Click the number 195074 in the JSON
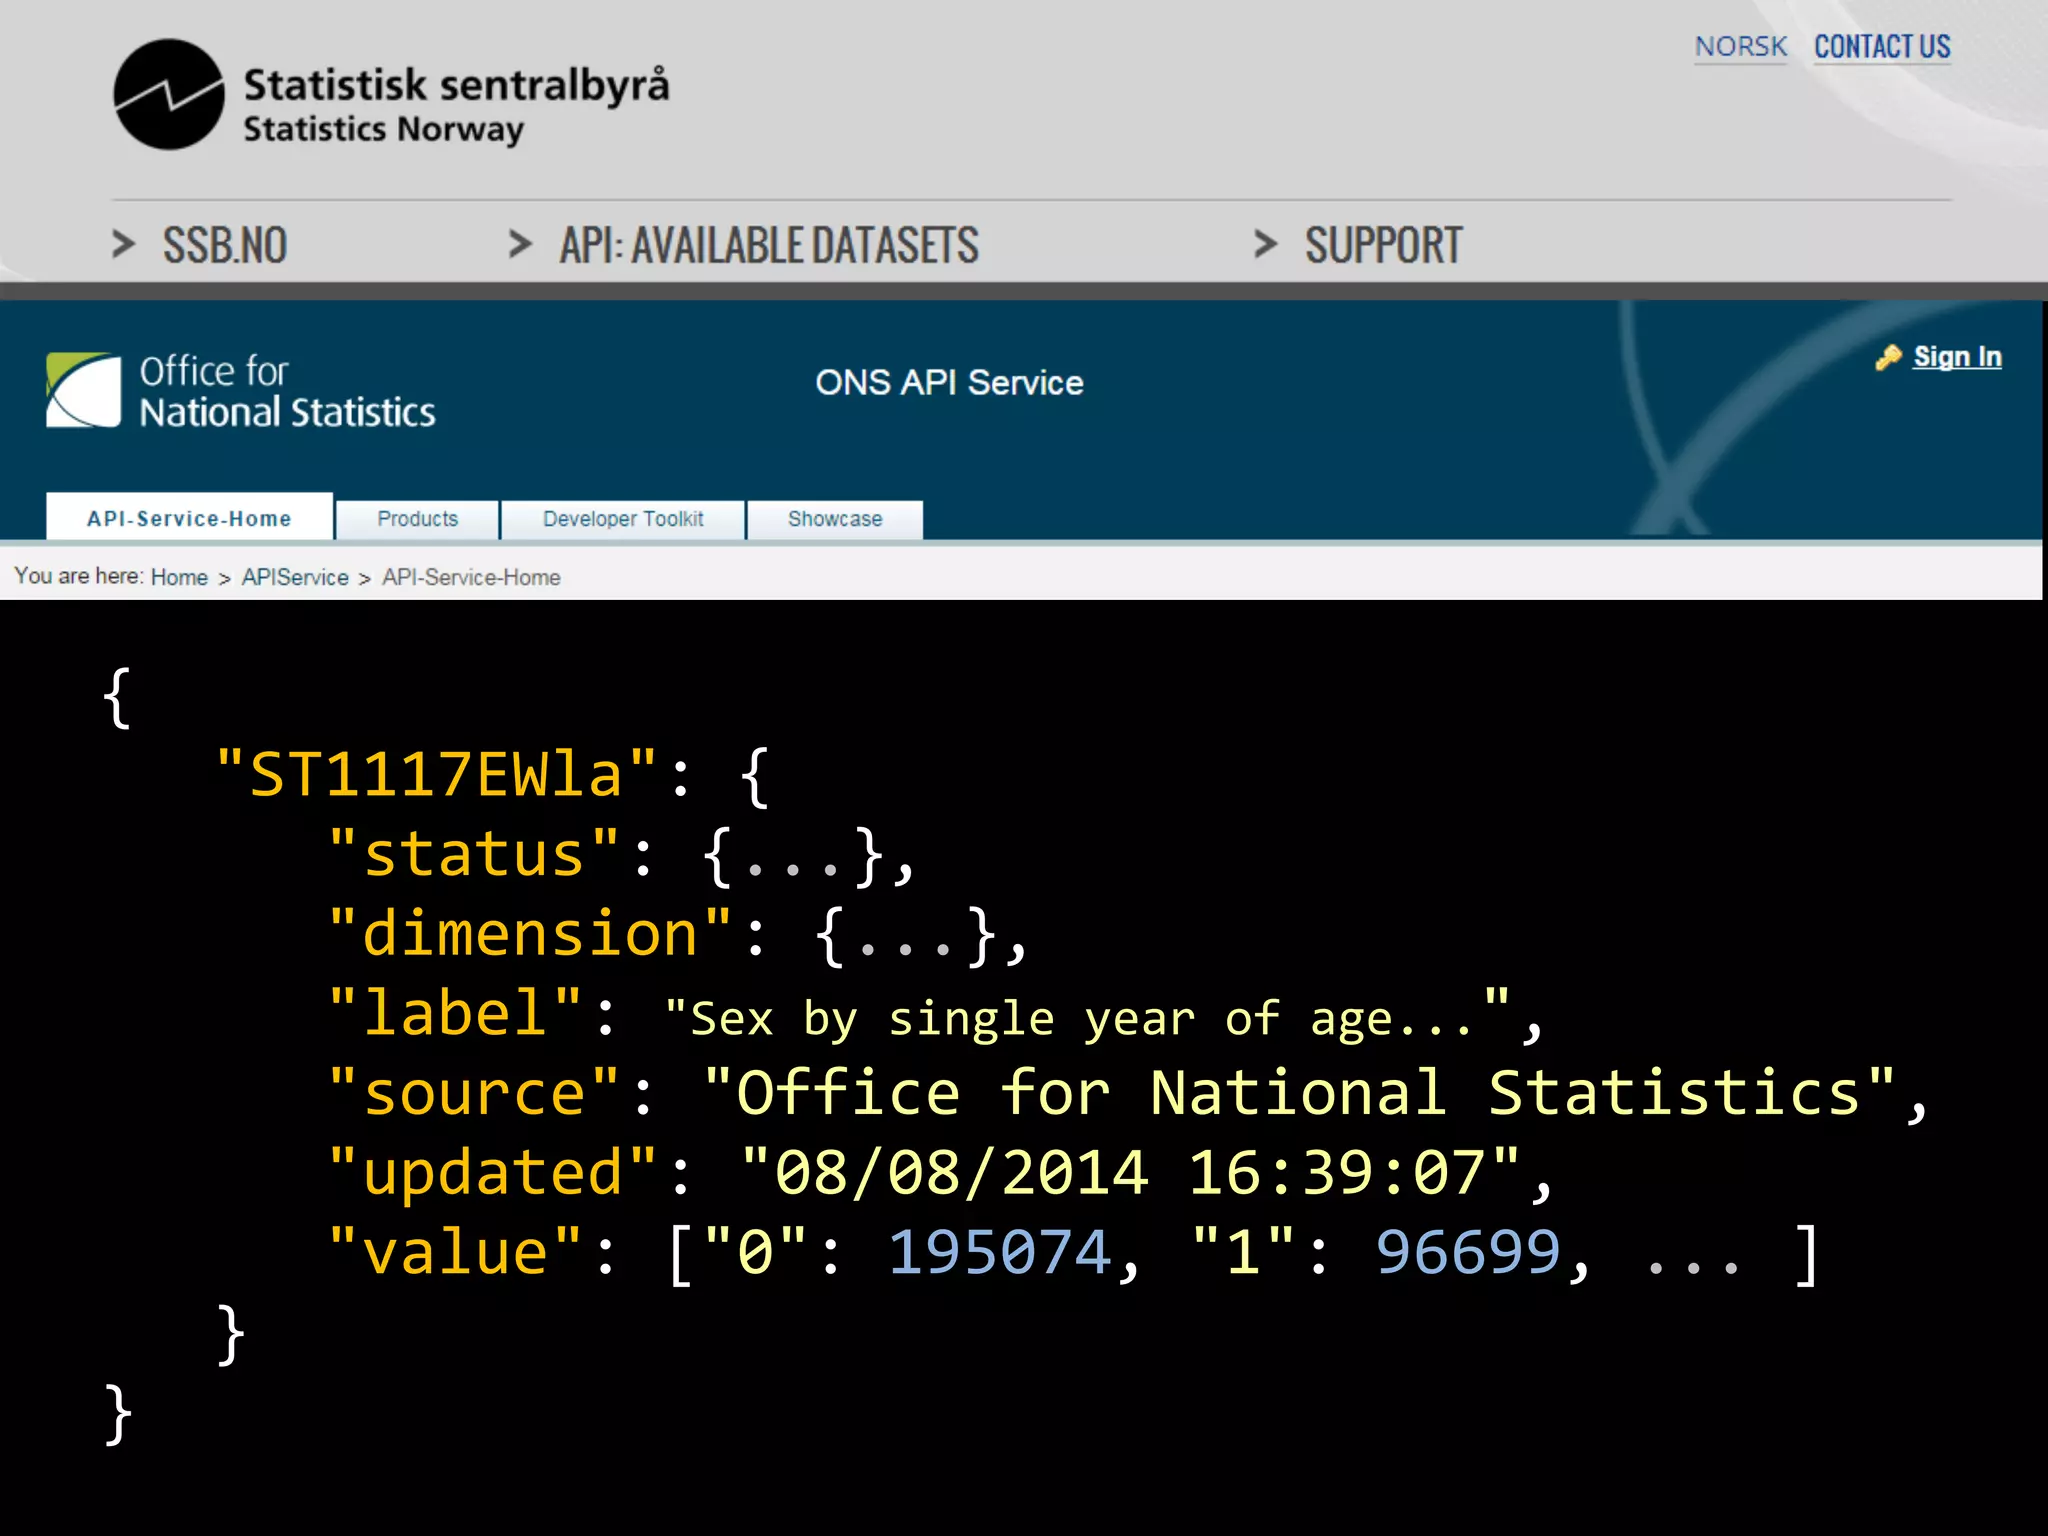The height and width of the screenshot is (1536, 2048). (x=1000, y=1252)
